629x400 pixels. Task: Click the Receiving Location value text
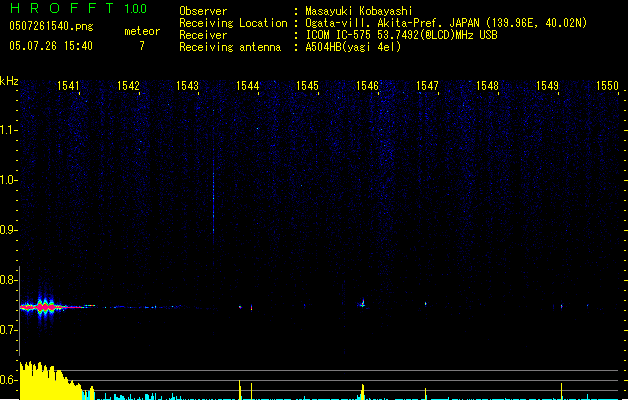[446, 23]
